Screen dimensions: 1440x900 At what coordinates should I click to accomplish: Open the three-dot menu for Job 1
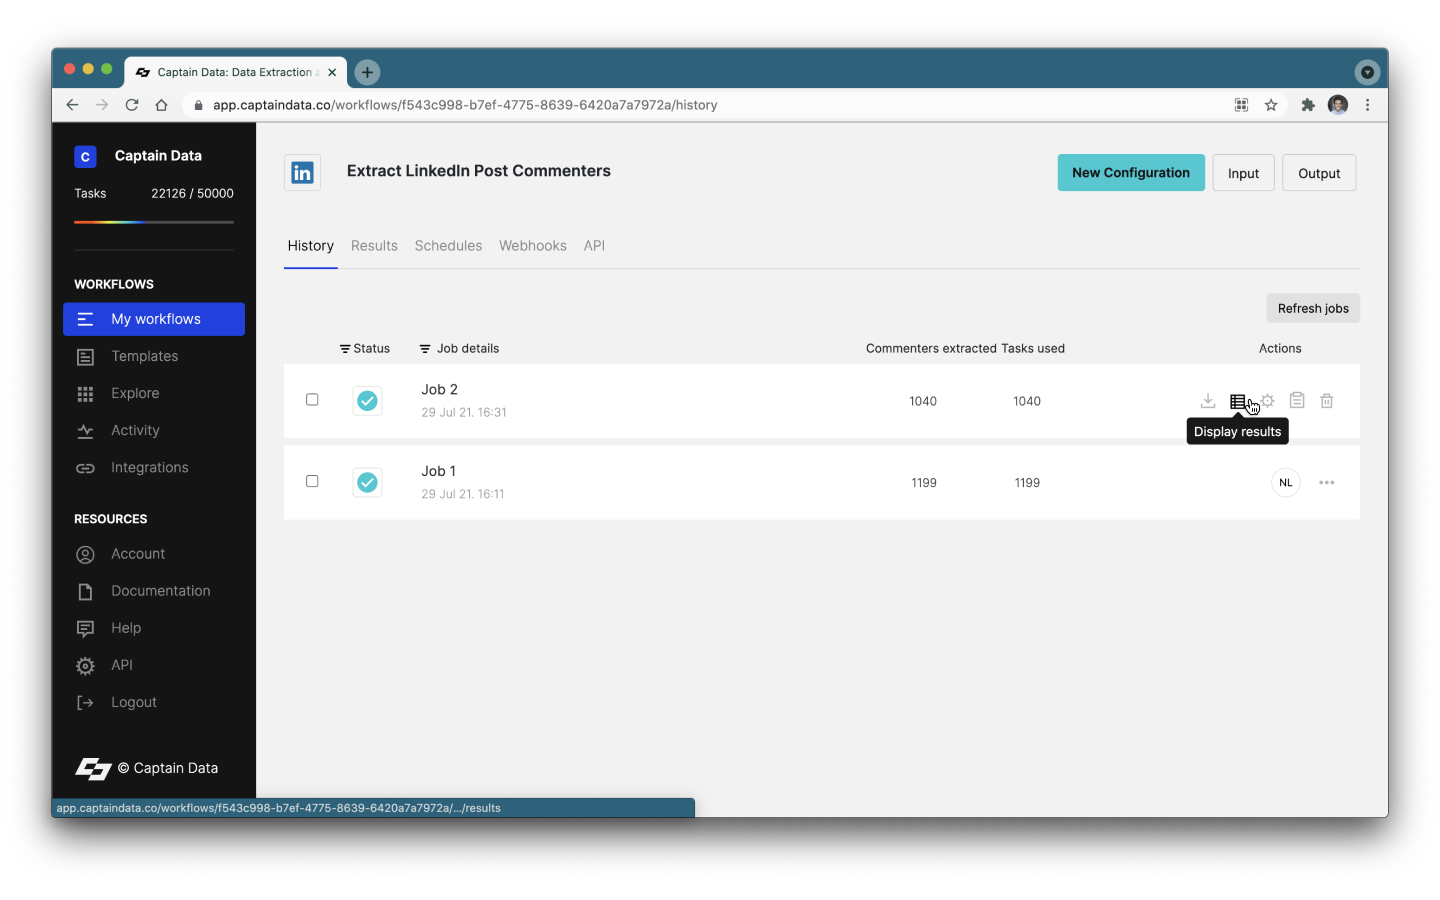[1327, 483]
